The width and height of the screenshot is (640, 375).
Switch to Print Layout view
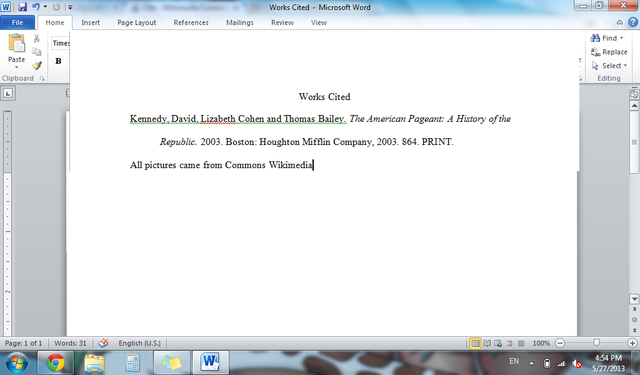(x=475, y=344)
